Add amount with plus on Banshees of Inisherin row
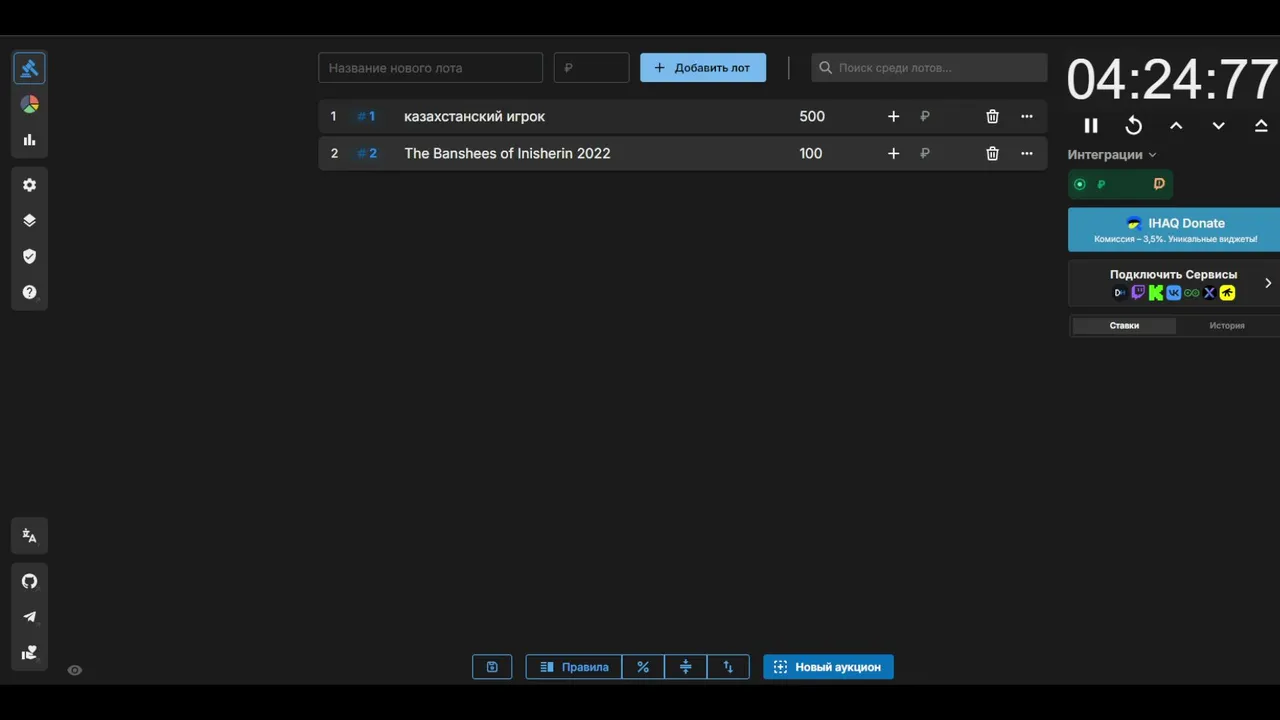Image resolution: width=1280 pixels, height=720 pixels. pyautogui.click(x=894, y=154)
